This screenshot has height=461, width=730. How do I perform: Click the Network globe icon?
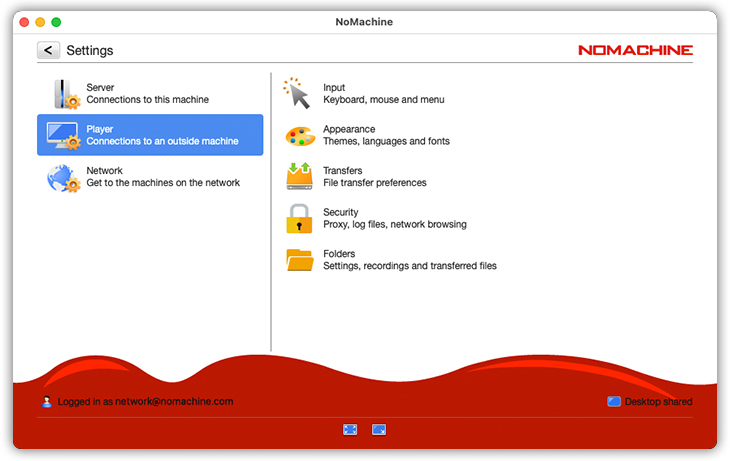[x=64, y=178]
